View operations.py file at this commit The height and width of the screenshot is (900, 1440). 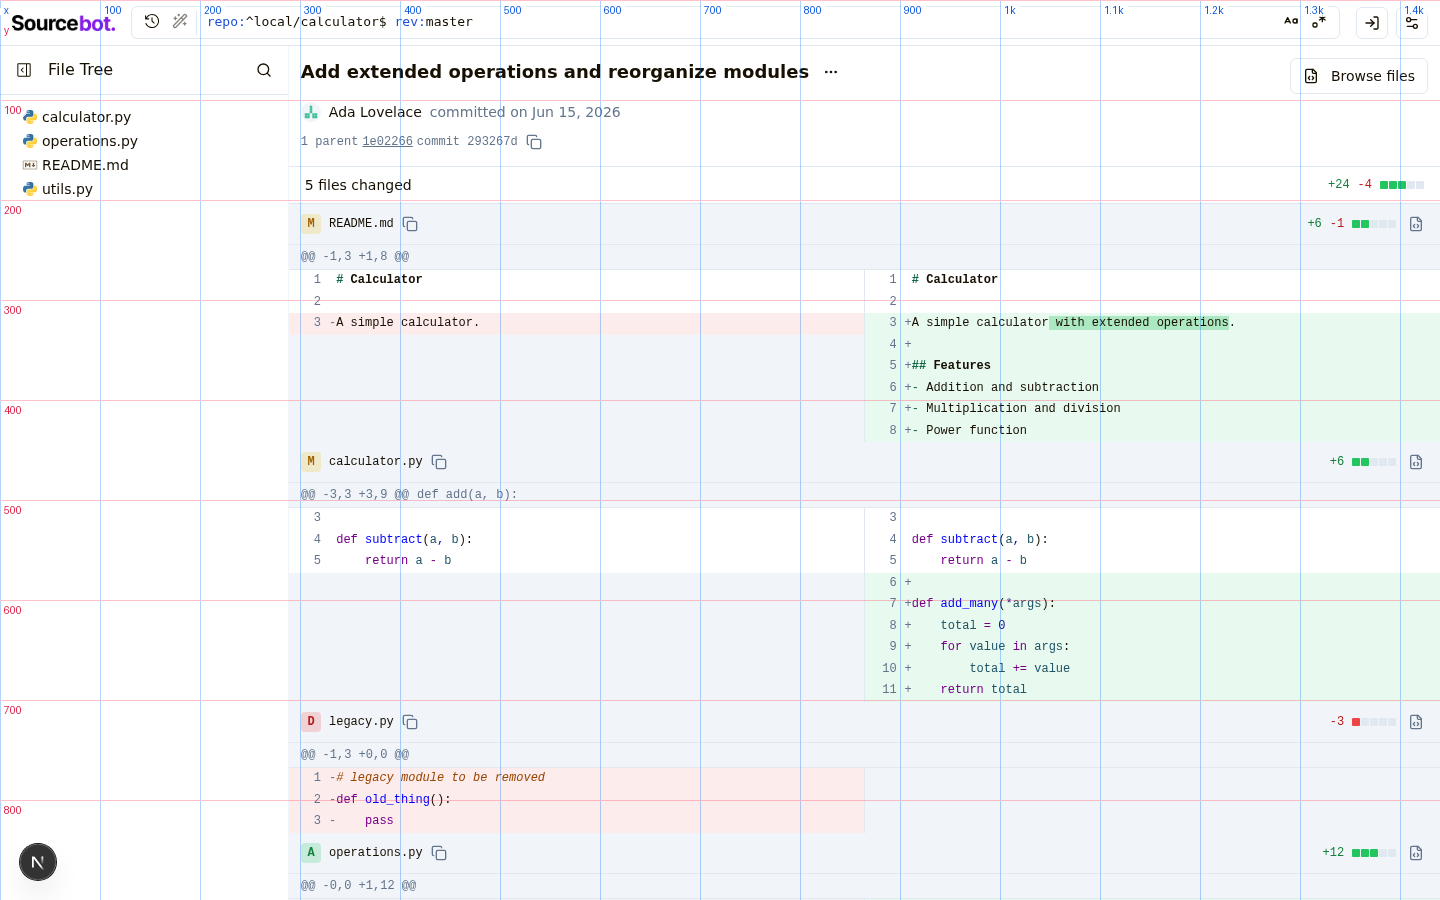[x=1416, y=853]
